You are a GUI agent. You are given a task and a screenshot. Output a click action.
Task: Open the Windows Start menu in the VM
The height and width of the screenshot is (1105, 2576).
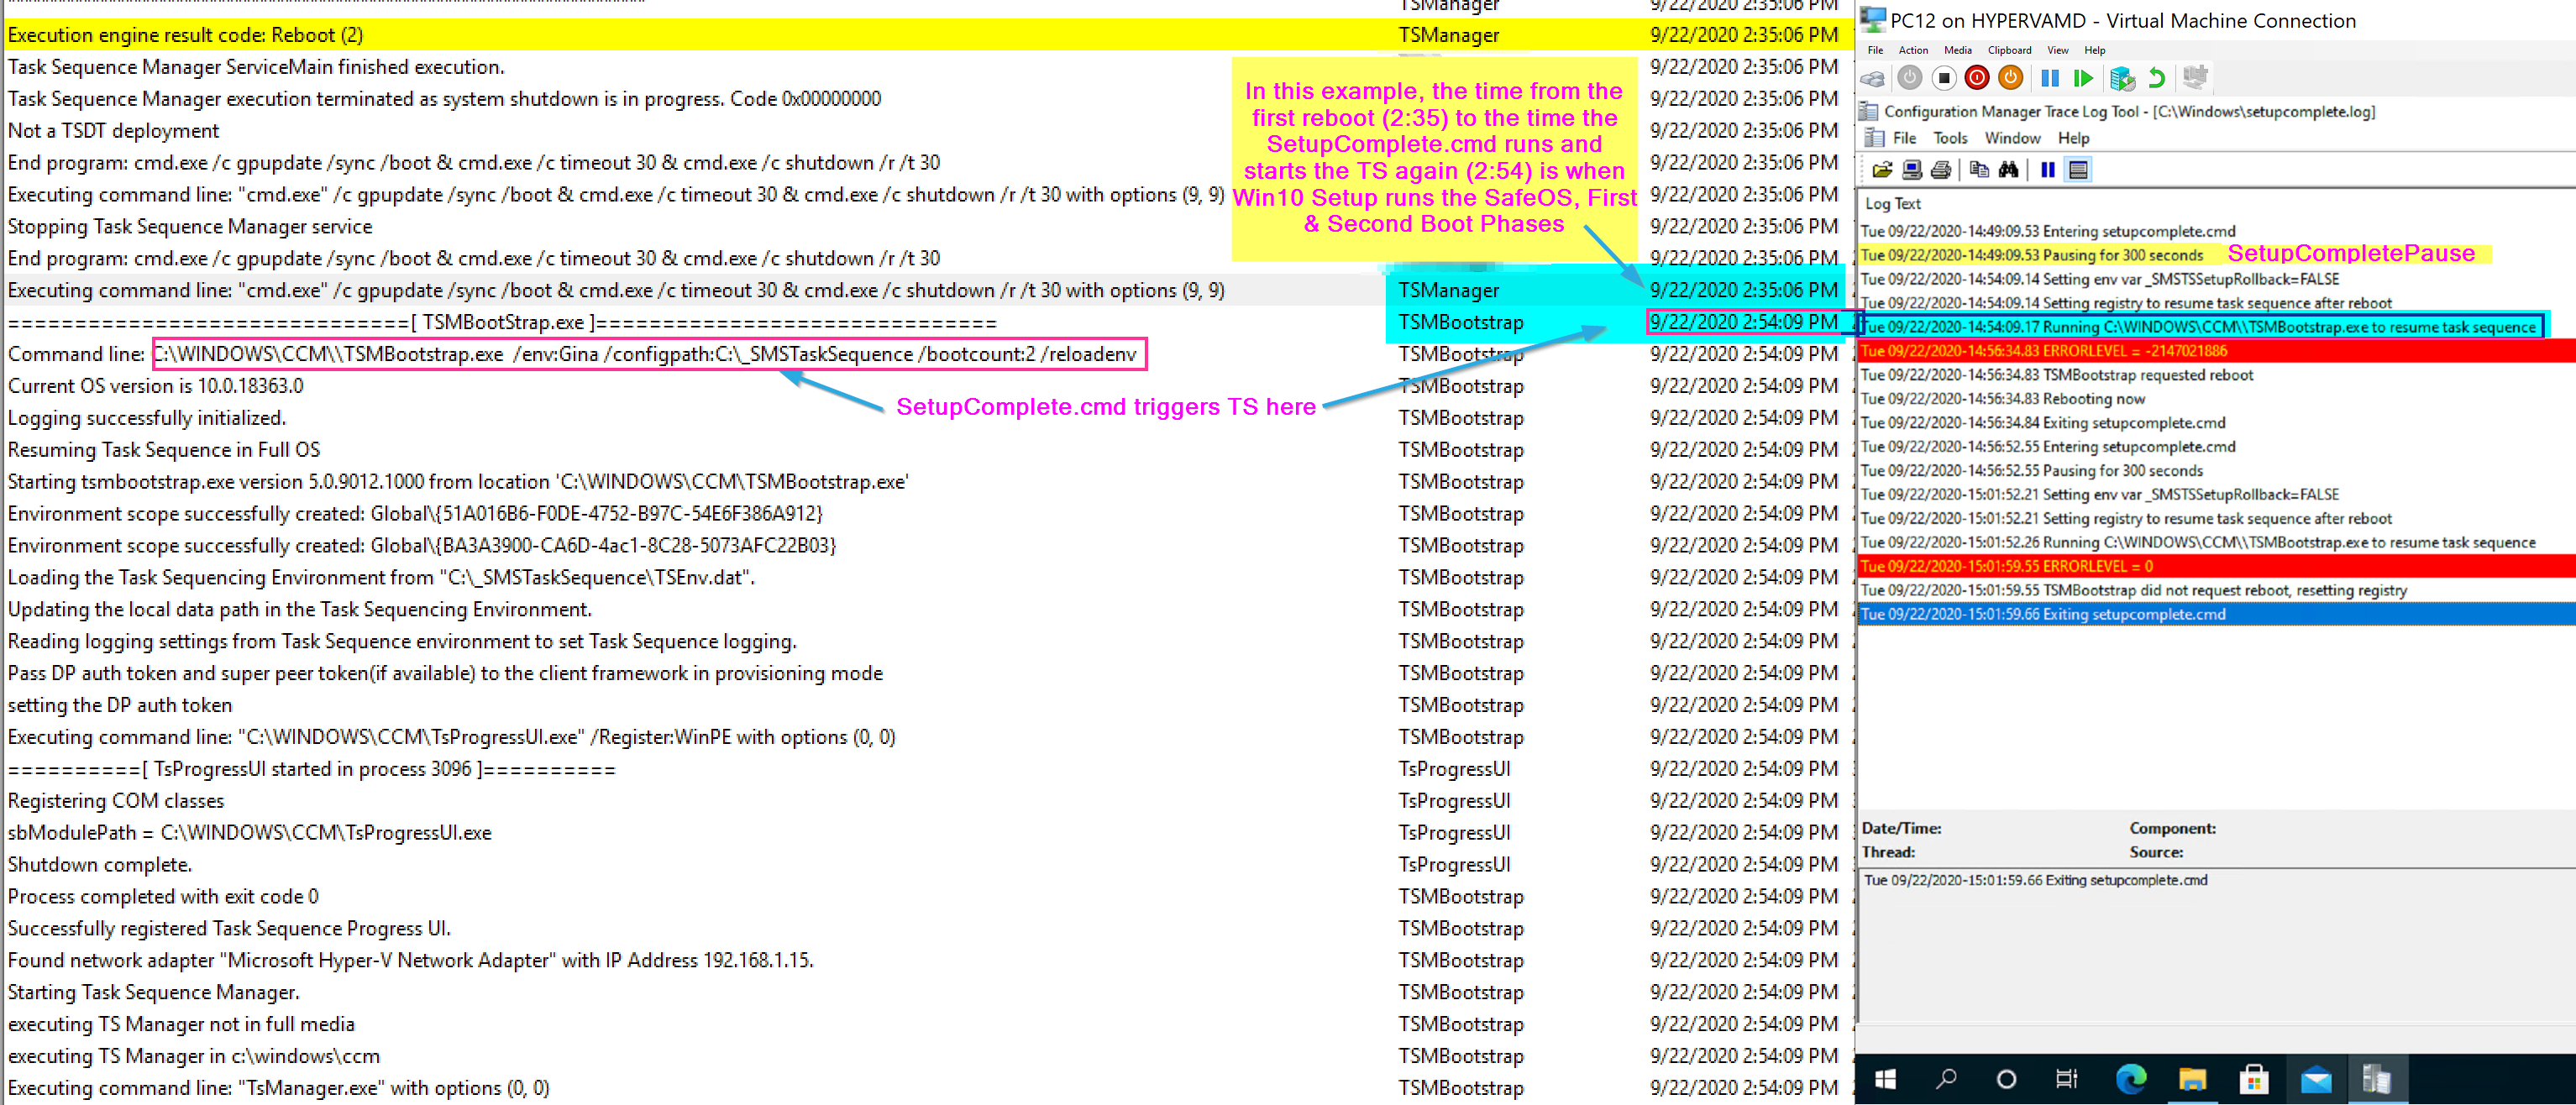point(1885,1079)
